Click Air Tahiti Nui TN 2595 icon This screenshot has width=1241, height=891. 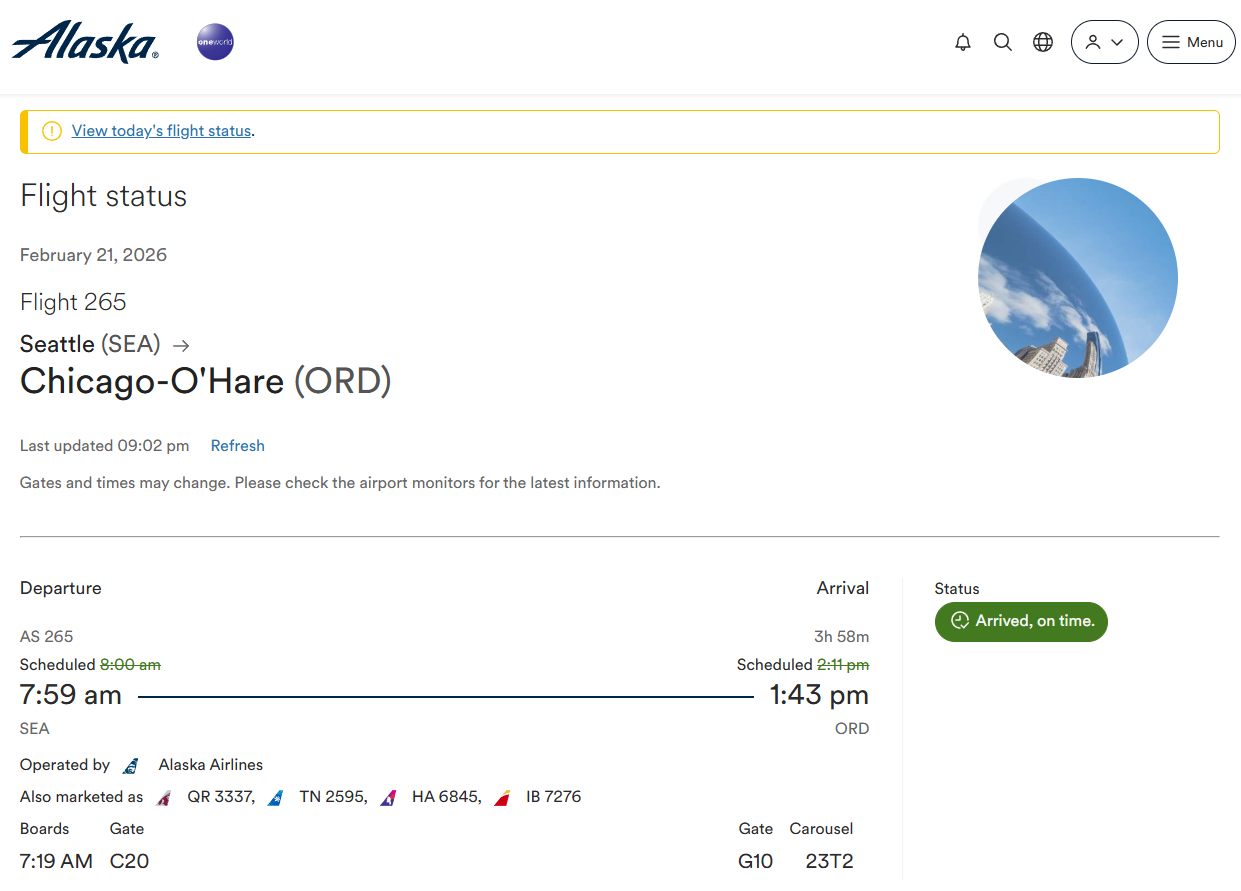point(277,798)
